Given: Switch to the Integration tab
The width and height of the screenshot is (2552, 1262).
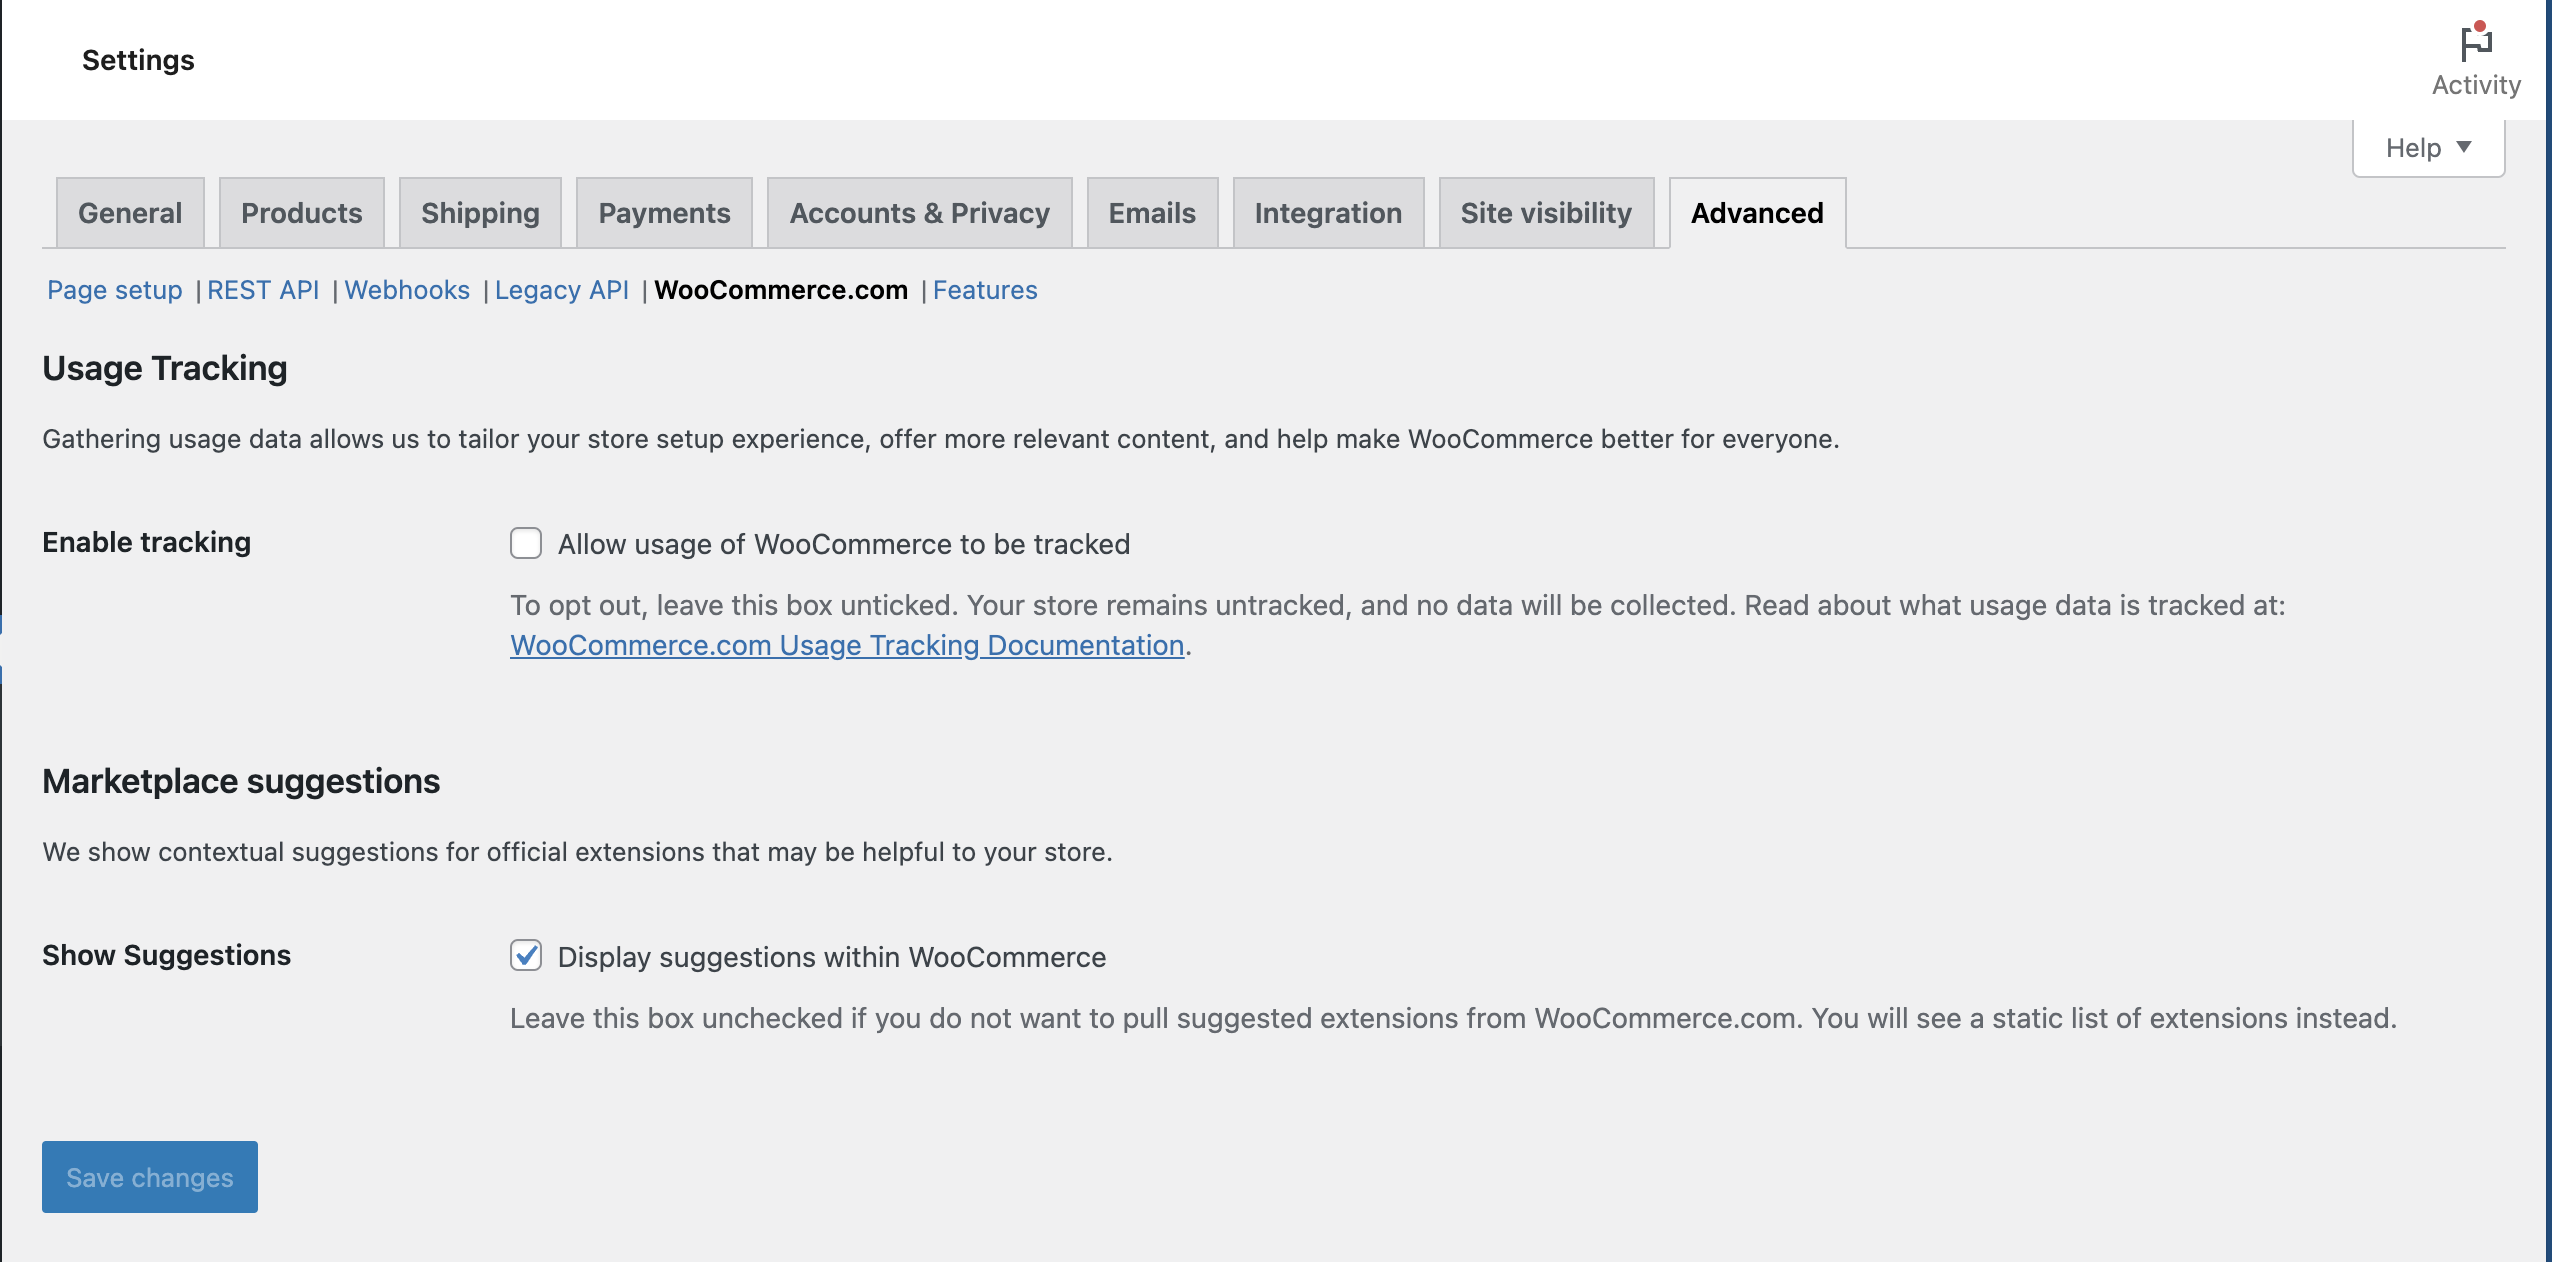Looking at the screenshot, I should pos(1328,212).
